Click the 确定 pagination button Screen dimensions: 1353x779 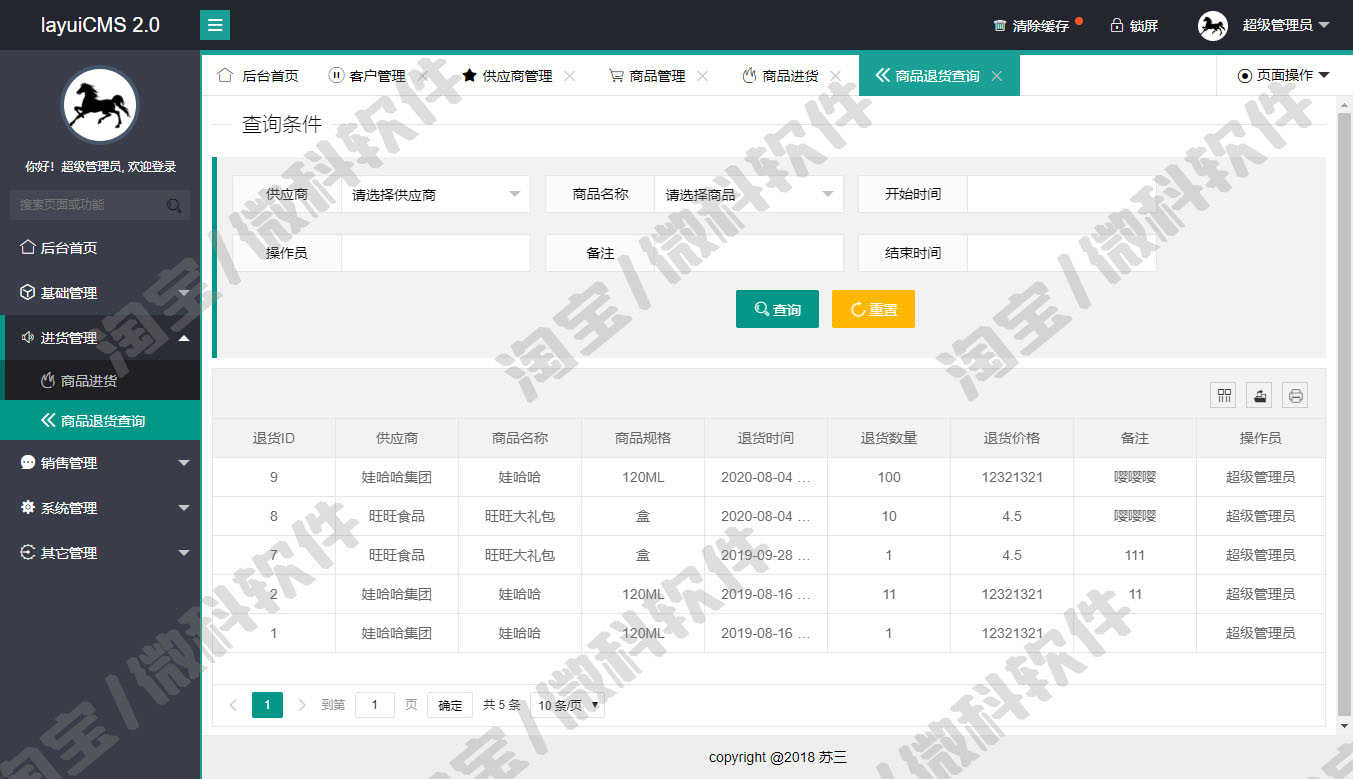pos(450,705)
